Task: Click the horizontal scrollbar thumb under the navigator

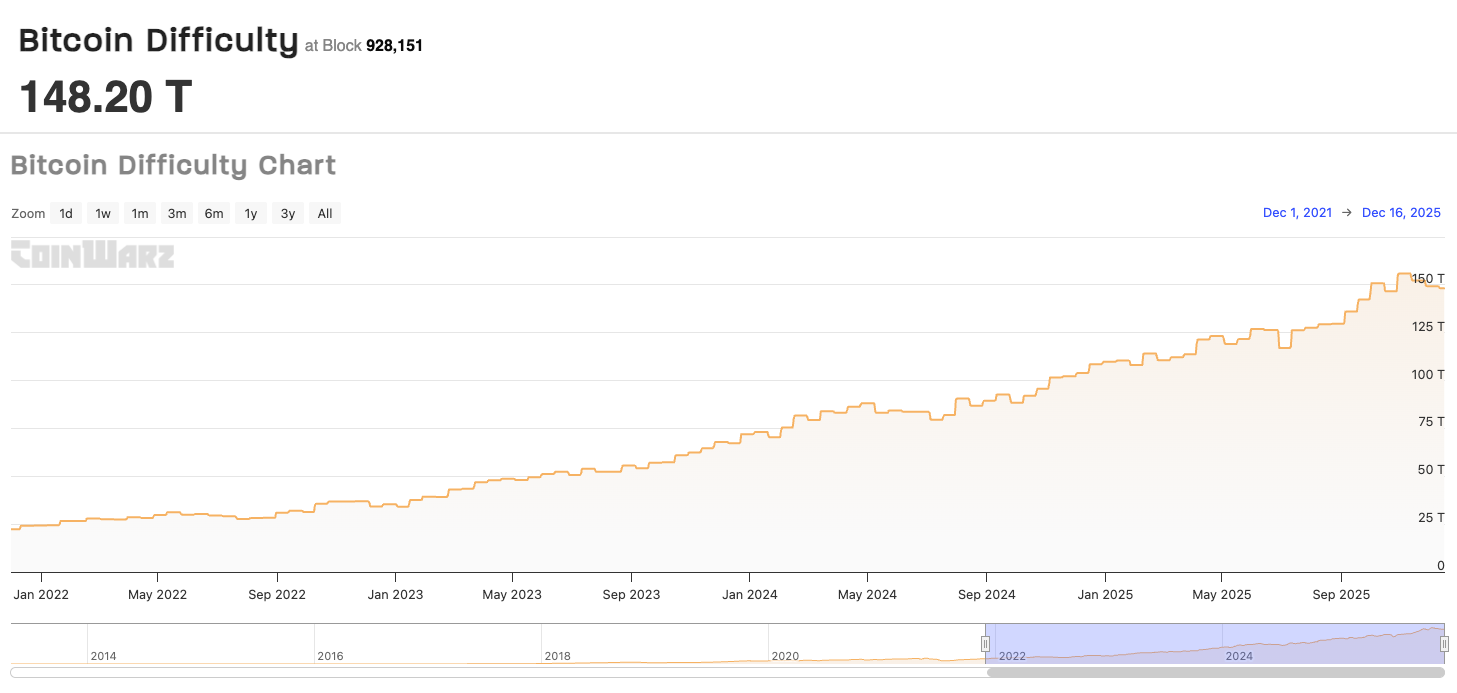Action: pyautogui.click(x=1216, y=672)
